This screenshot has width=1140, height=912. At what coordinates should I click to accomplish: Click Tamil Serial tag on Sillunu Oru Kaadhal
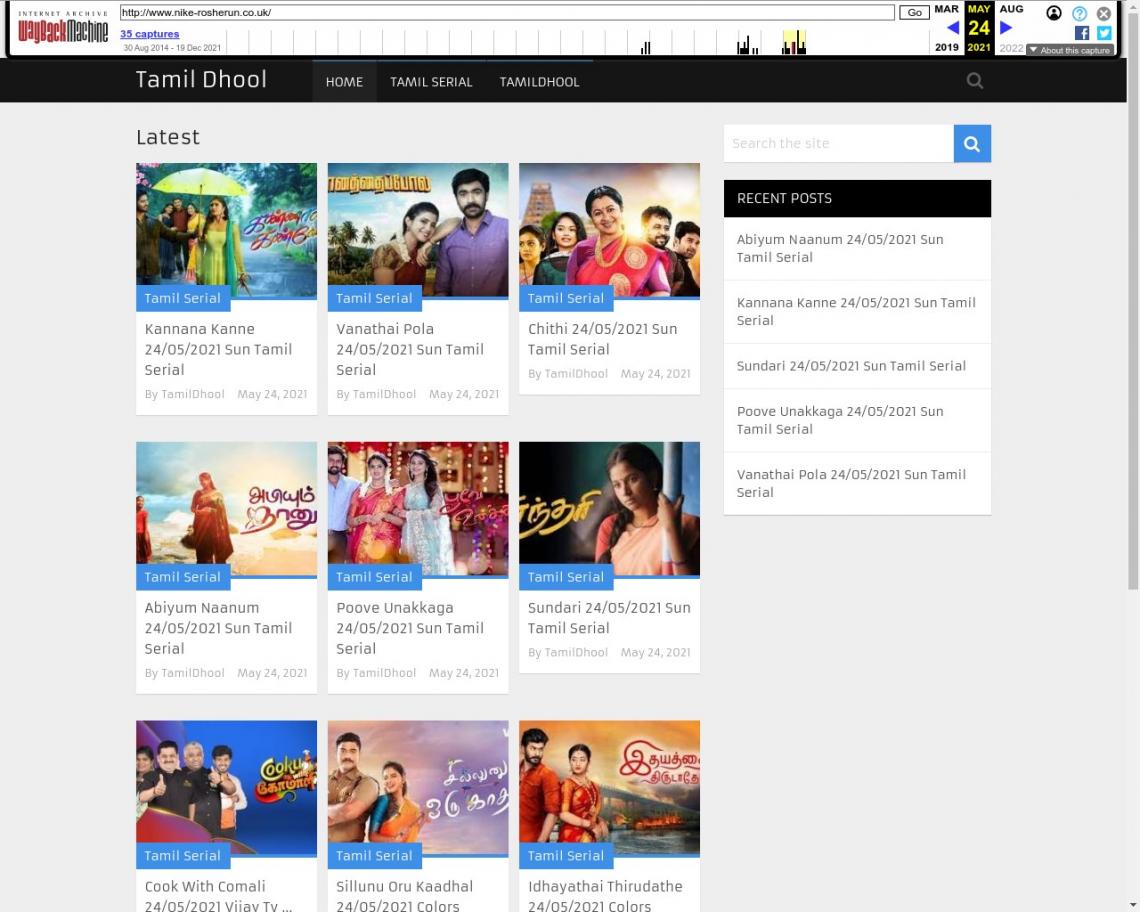click(374, 855)
